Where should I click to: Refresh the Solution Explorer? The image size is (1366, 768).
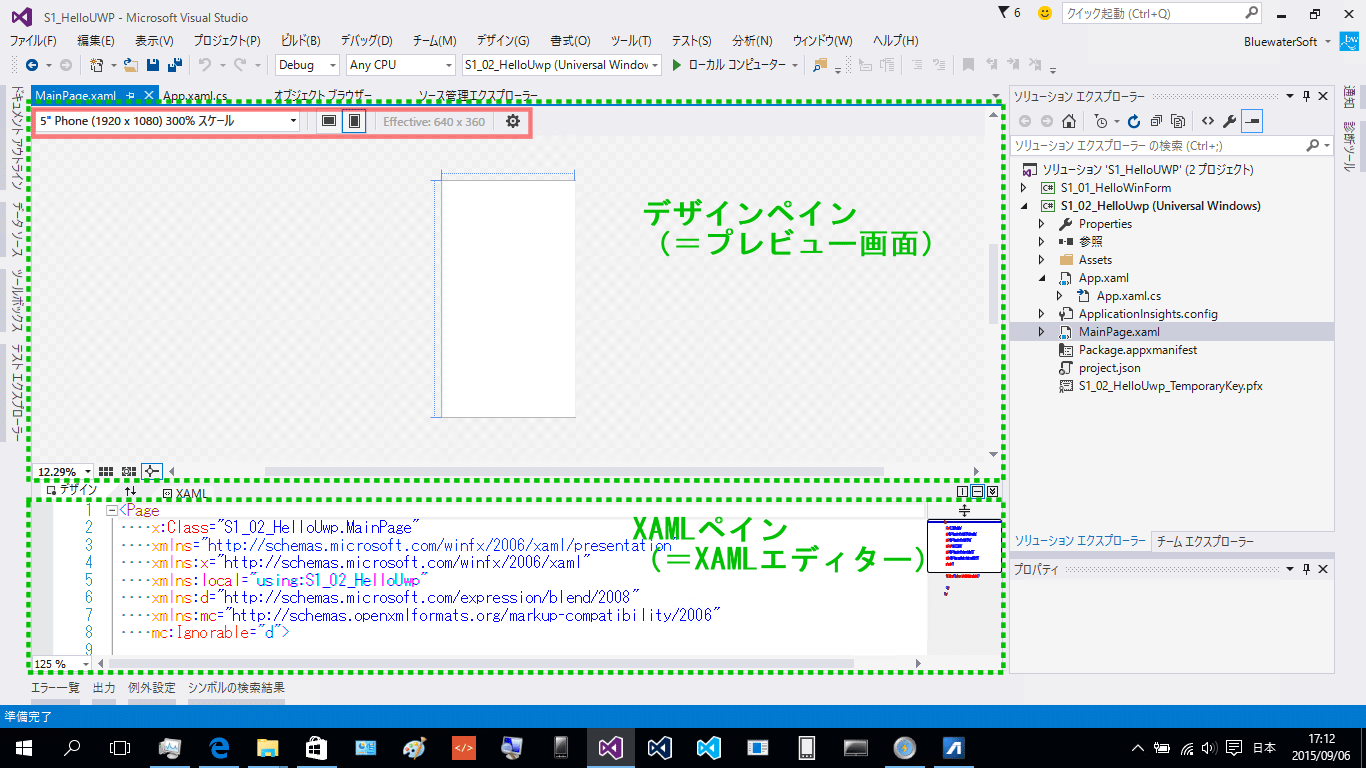pos(1134,121)
